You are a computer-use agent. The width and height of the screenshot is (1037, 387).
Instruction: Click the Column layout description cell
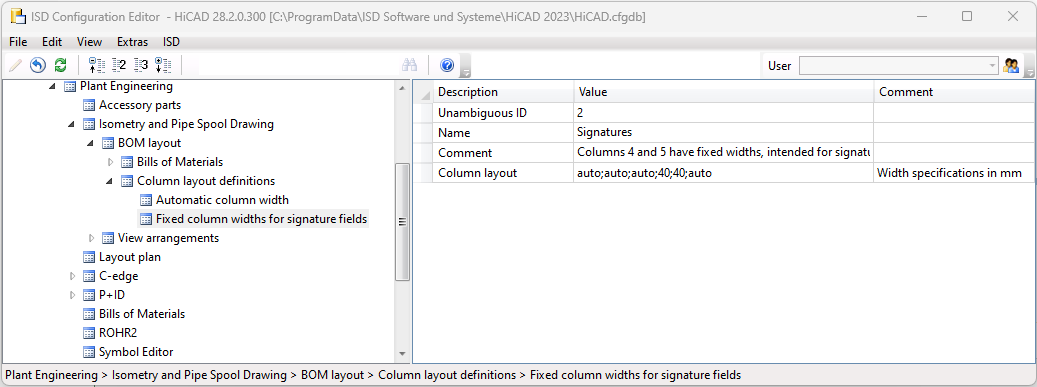click(x=503, y=173)
